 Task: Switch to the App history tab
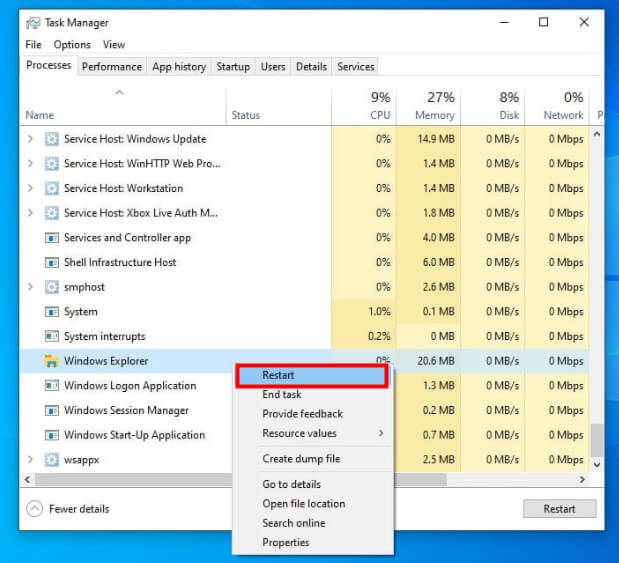[179, 67]
